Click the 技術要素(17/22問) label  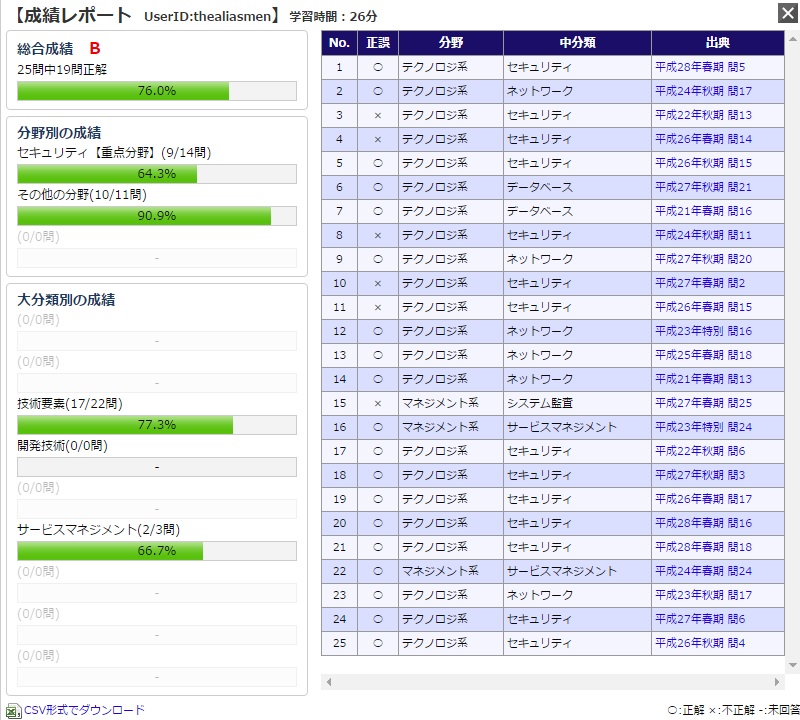click(70, 404)
